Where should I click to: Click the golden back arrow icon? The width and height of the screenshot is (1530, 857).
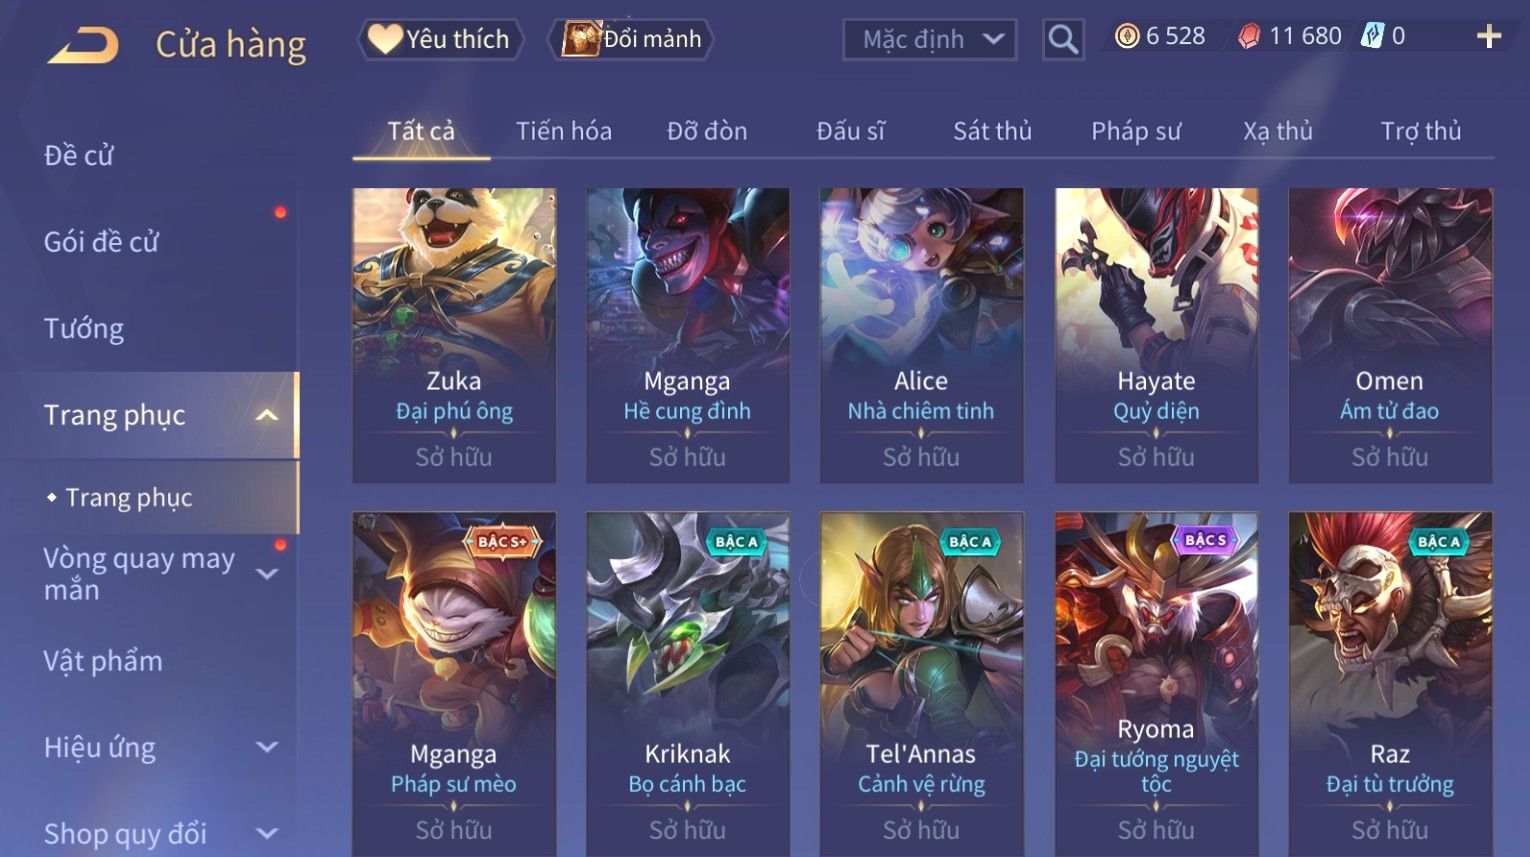[83, 45]
